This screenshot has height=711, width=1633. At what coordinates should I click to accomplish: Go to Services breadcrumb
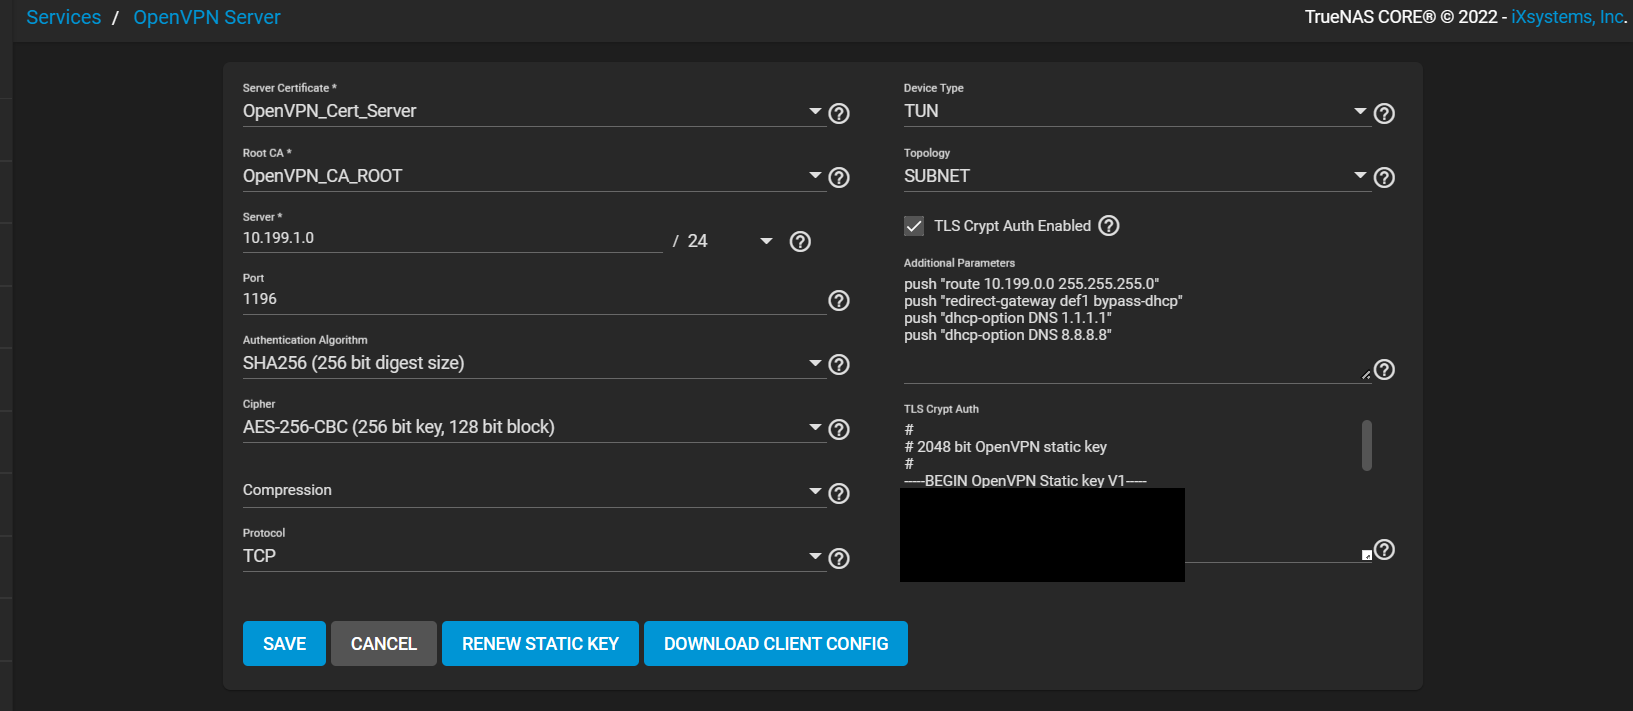click(63, 17)
